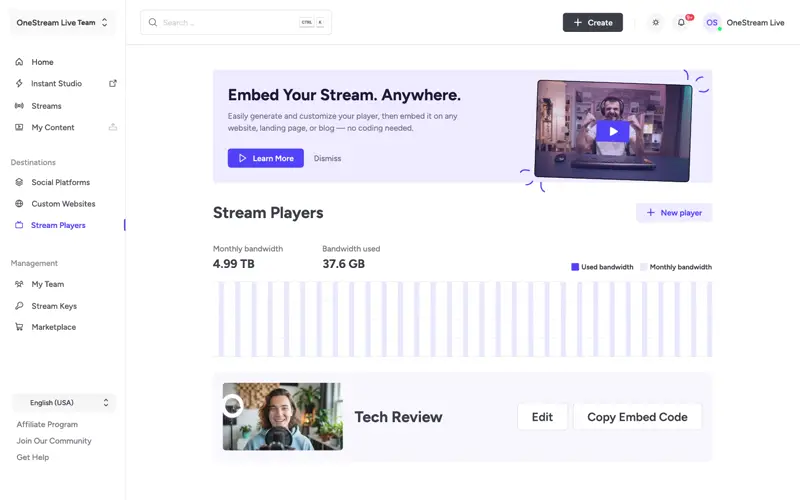Click the Learn More button
The width and height of the screenshot is (800, 500).
click(x=265, y=158)
